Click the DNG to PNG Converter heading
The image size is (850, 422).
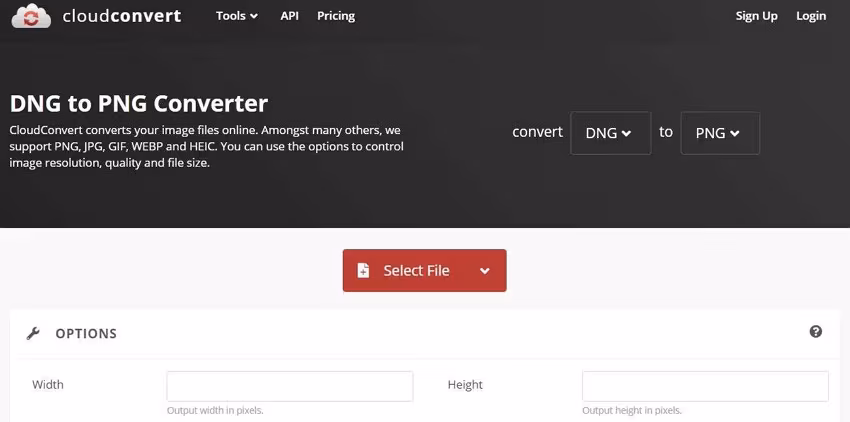point(139,104)
